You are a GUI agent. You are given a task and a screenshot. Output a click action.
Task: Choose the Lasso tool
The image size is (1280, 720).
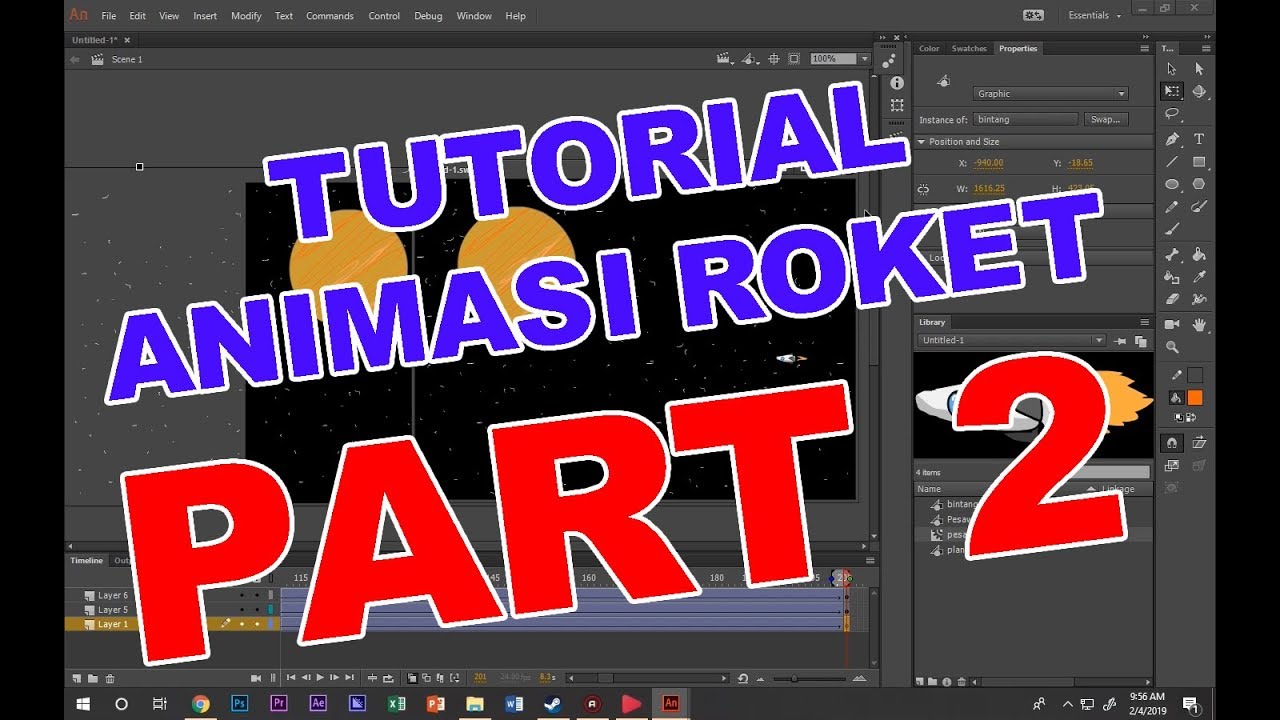1172,114
